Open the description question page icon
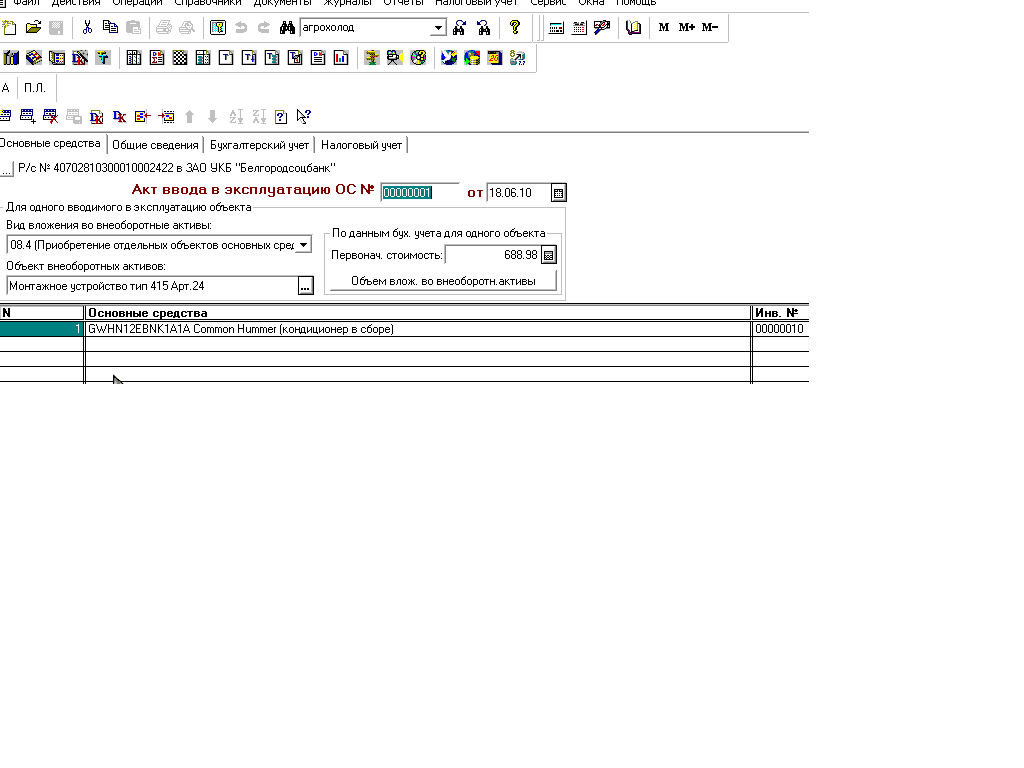The width and height of the screenshot is (1024, 768). coord(281,116)
